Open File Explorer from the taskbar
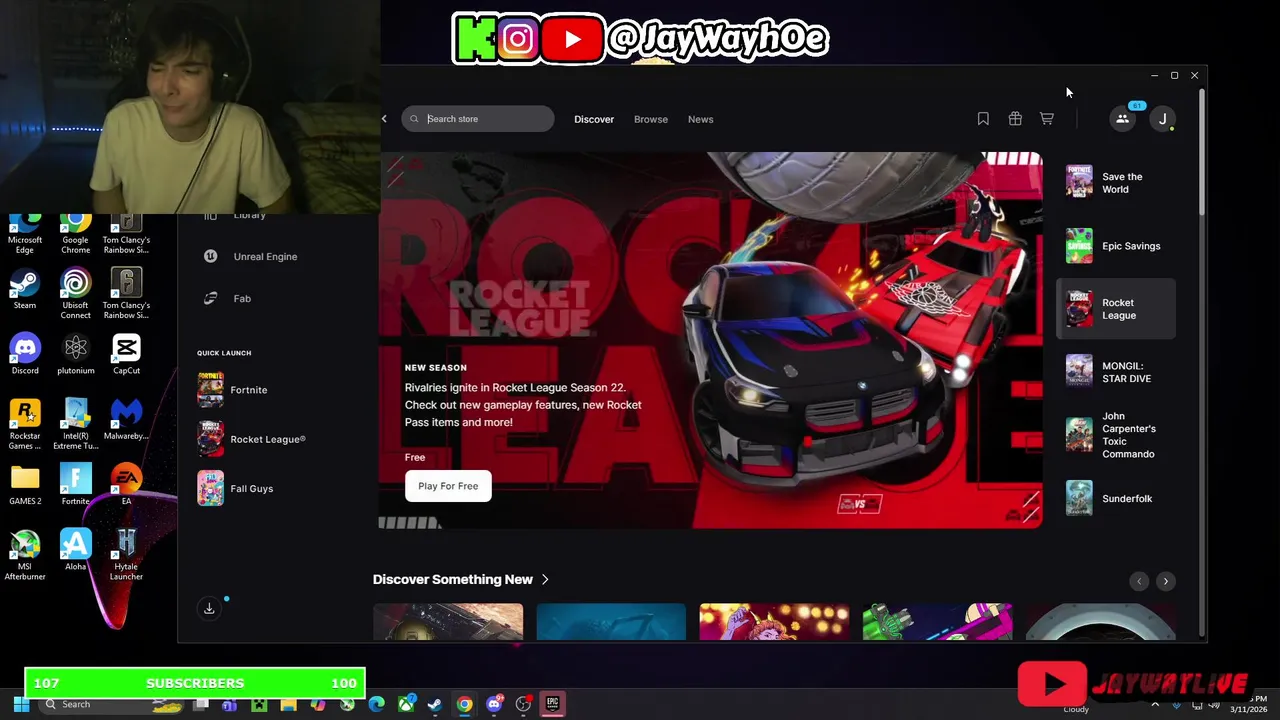Screen dimensions: 1280x720 (288, 704)
